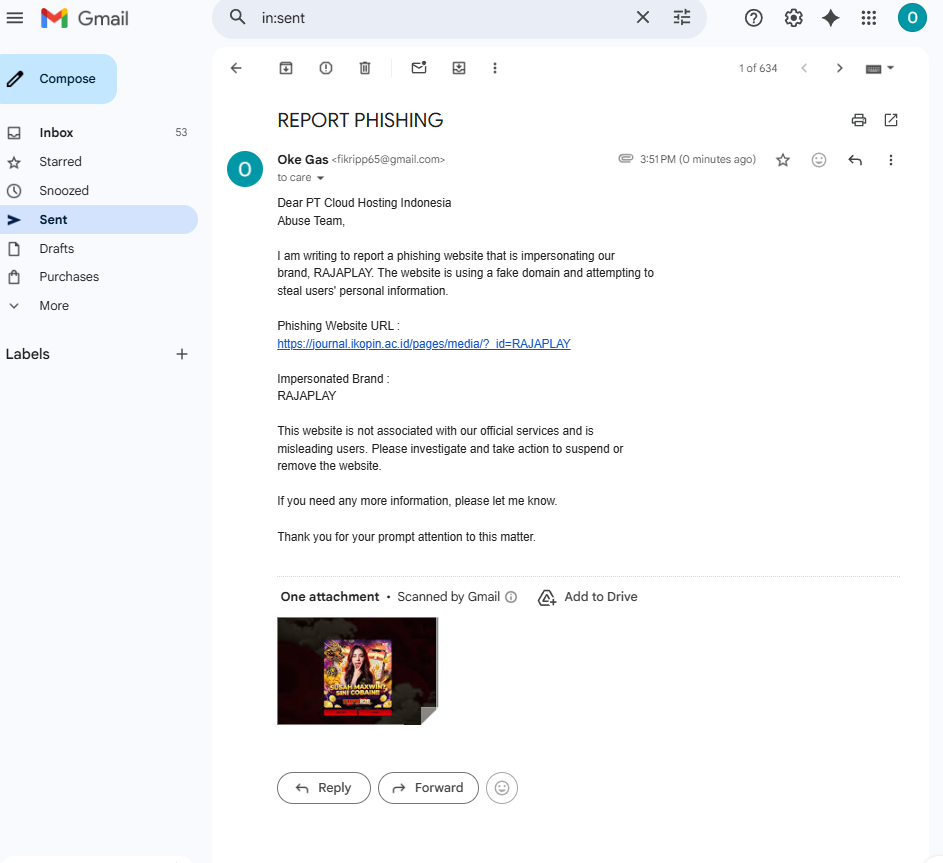Open the Gemini sparkle icon

[x=831, y=18]
